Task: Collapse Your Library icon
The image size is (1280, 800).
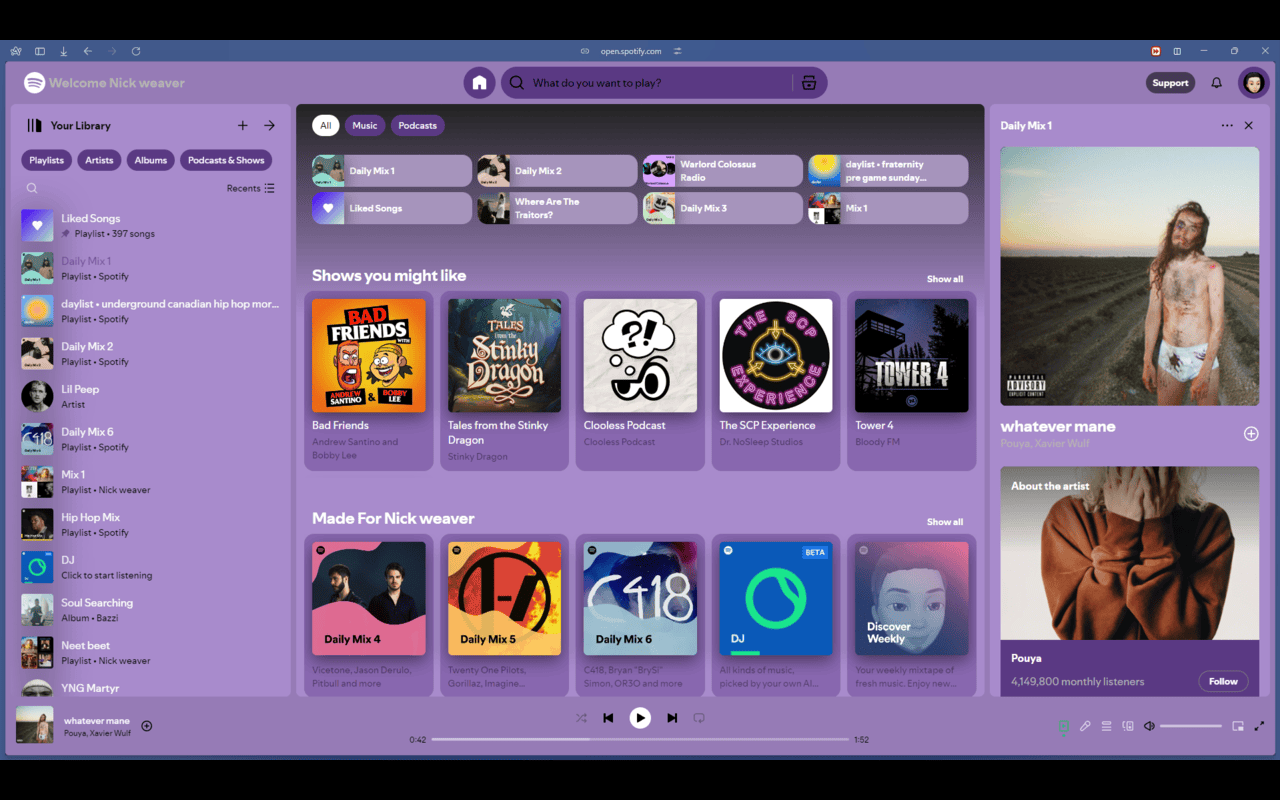Action: pos(34,126)
